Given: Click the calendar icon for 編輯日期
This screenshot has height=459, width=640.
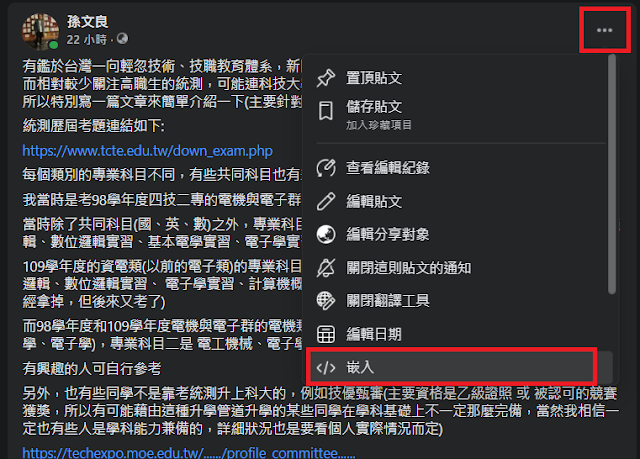Looking at the screenshot, I should [x=326, y=334].
